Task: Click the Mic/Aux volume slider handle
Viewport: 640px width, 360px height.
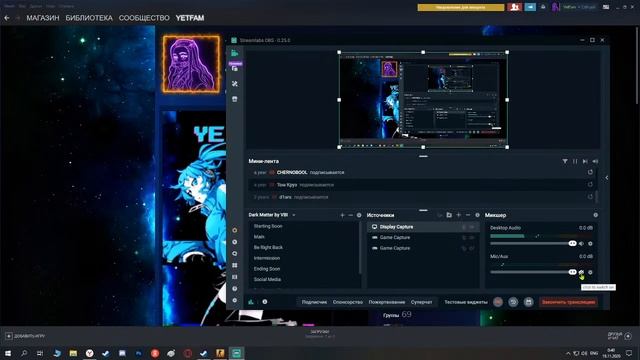Action: (x=572, y=272)
